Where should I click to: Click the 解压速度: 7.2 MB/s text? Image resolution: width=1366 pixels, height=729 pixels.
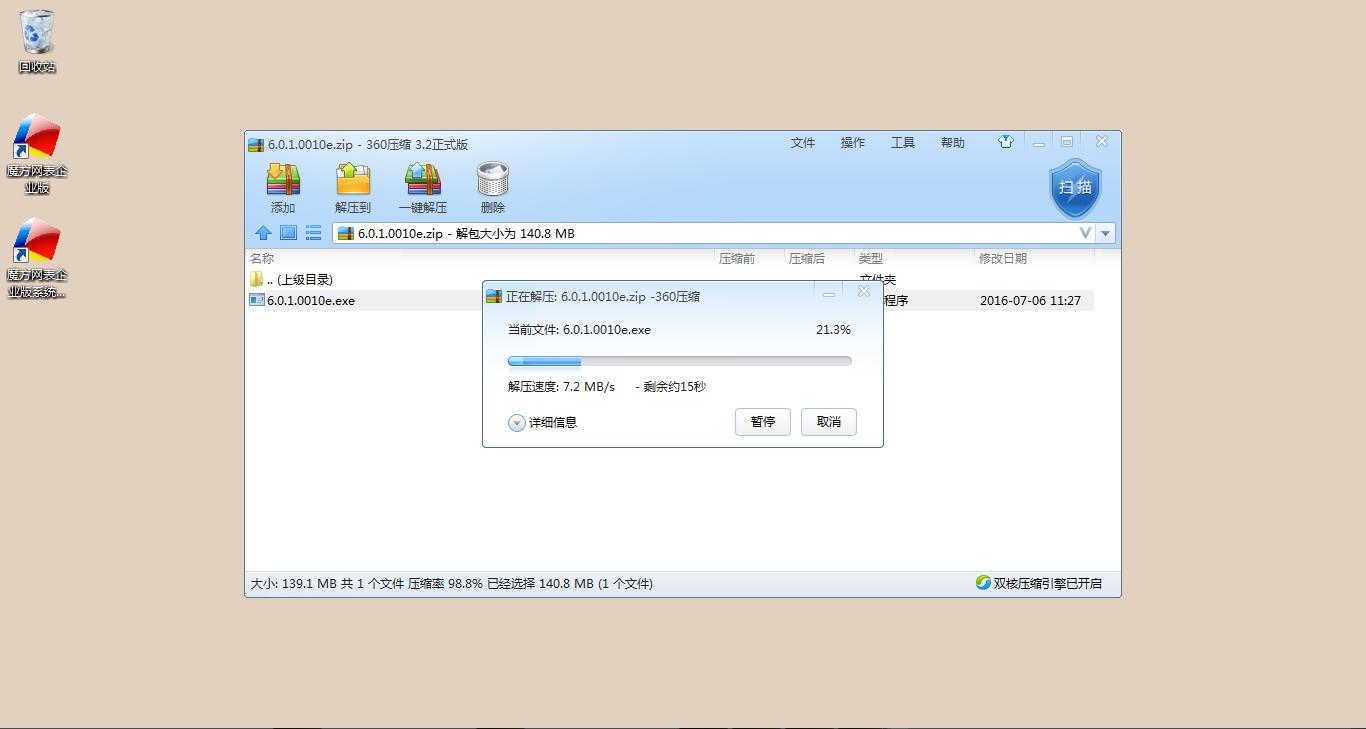pyautogui.click(x=561, y=387)
